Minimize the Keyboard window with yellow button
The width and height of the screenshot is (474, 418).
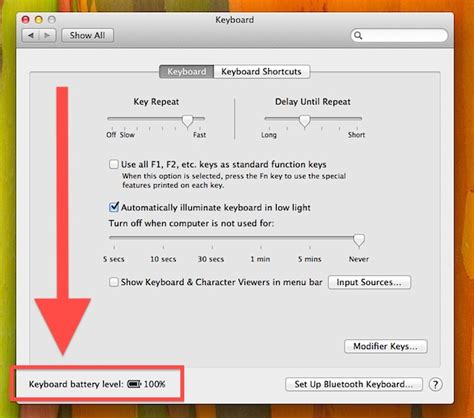(39, 20)
